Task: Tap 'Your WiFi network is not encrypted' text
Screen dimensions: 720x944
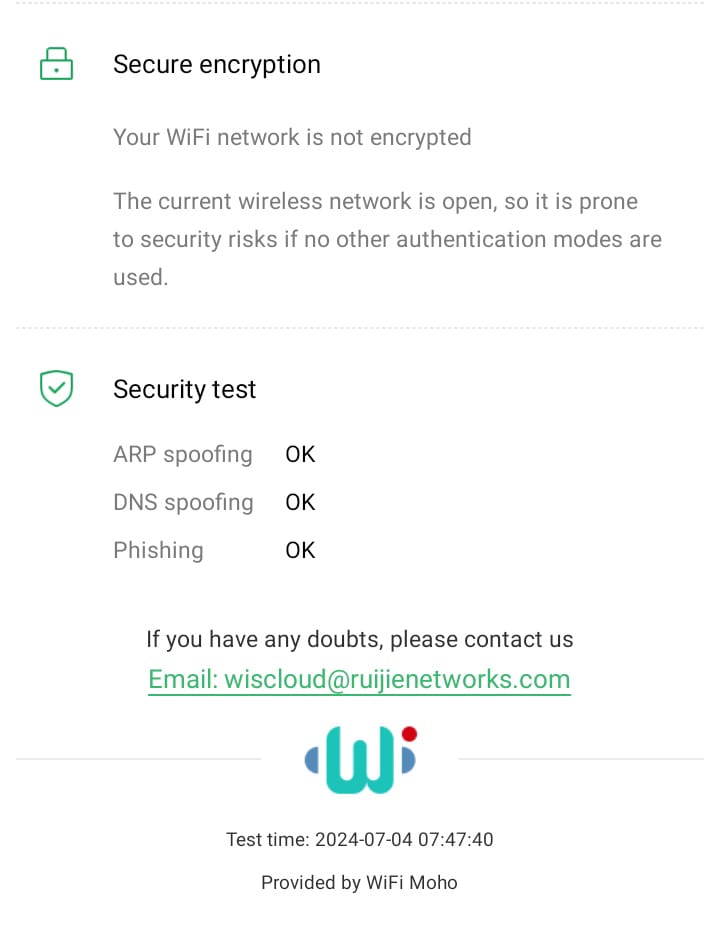Action: [x=292, y=137]
